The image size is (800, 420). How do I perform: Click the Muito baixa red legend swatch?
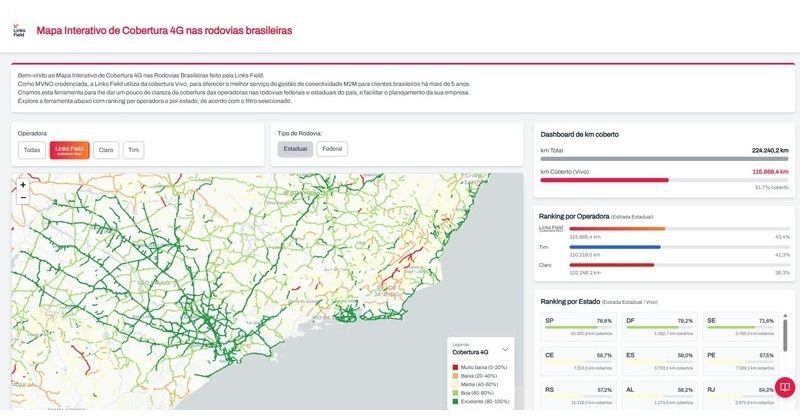click(x=455, y=367)
